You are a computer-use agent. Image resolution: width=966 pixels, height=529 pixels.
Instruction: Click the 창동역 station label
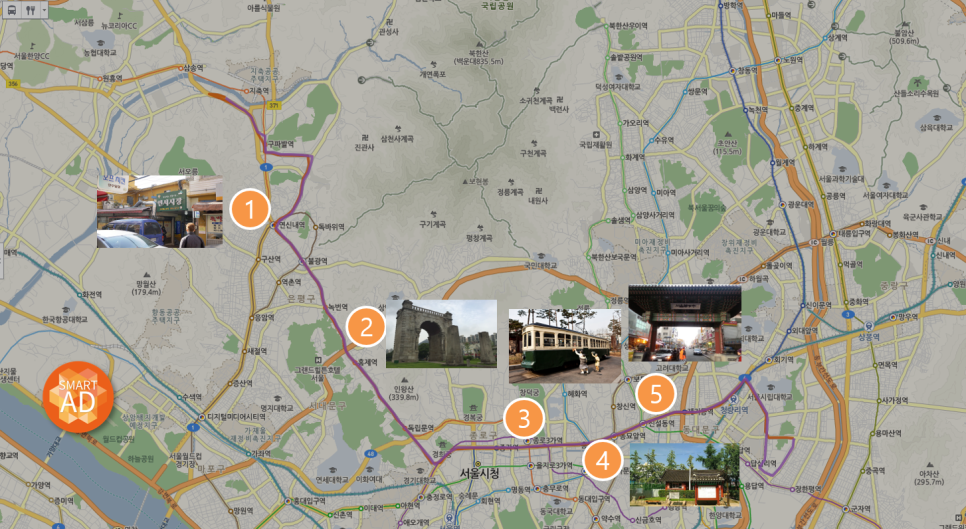pyautogui.click(x=748, y=70)
